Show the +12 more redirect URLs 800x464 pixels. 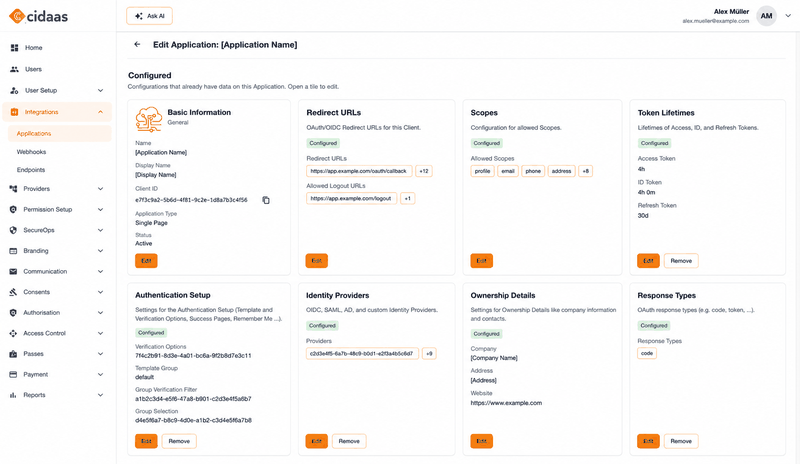point(423,171)
